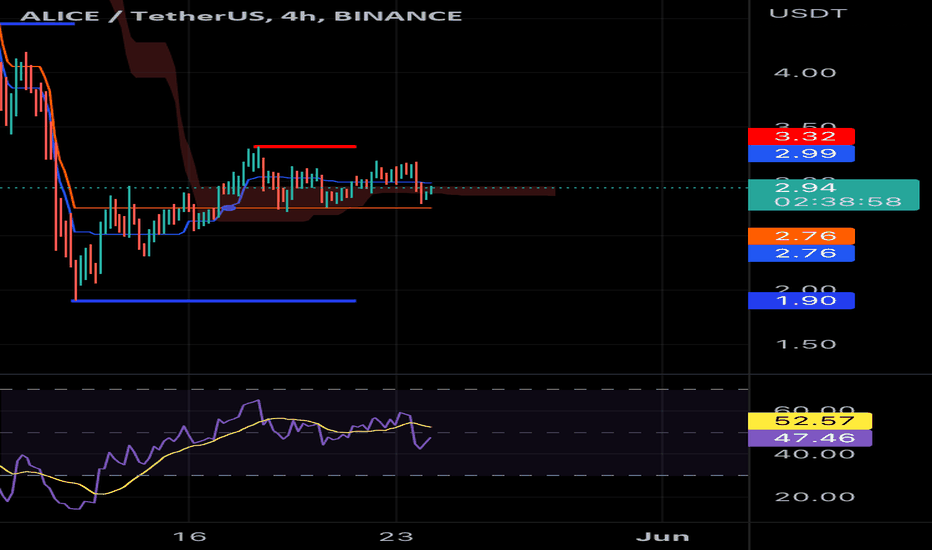
Task: Click the 4.00 price axis value
Action: pos(805,73)
